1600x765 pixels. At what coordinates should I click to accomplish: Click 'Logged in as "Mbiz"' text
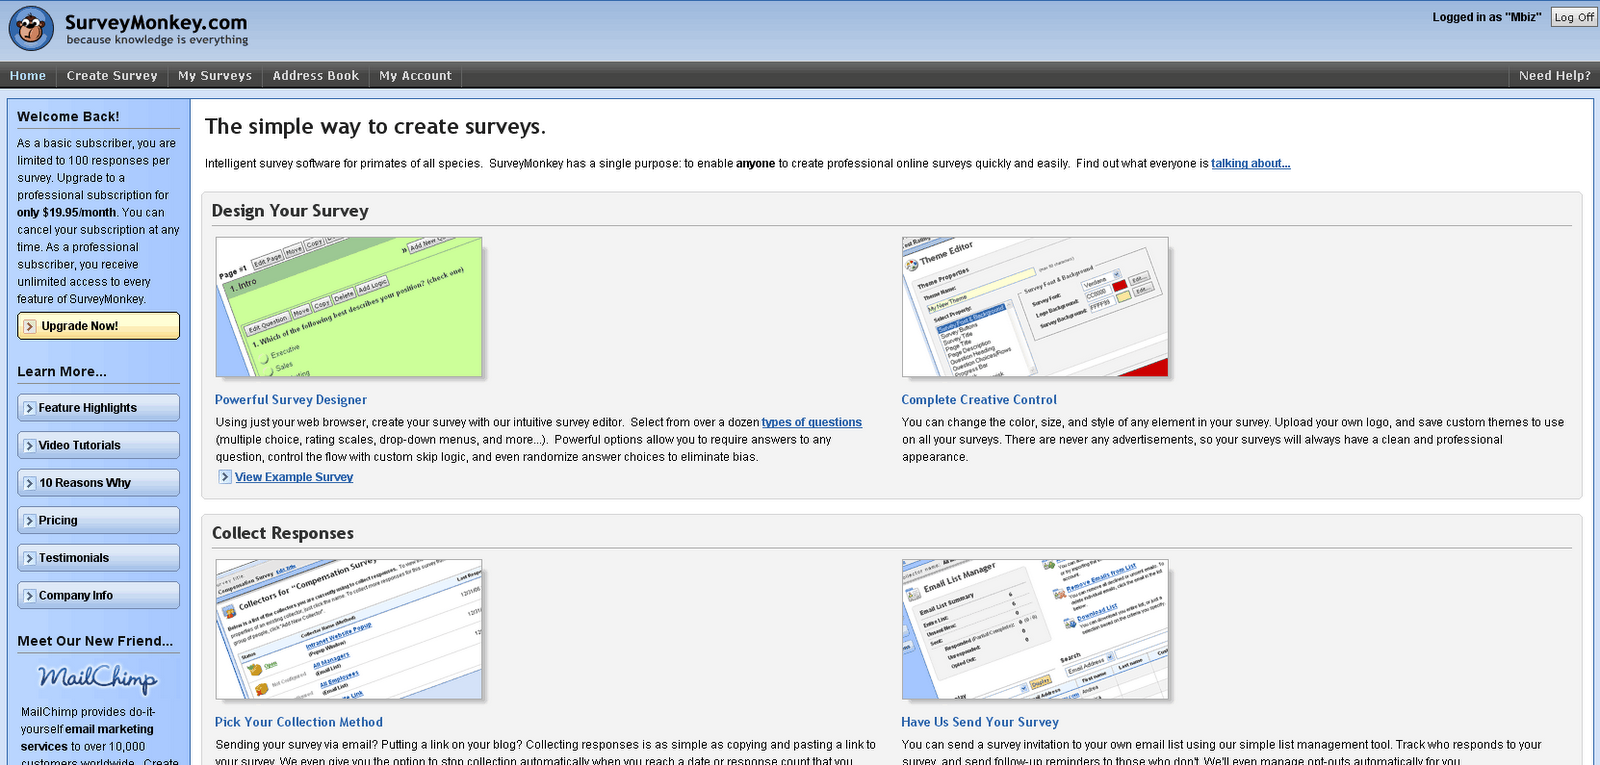click(x=1487, y=17)
